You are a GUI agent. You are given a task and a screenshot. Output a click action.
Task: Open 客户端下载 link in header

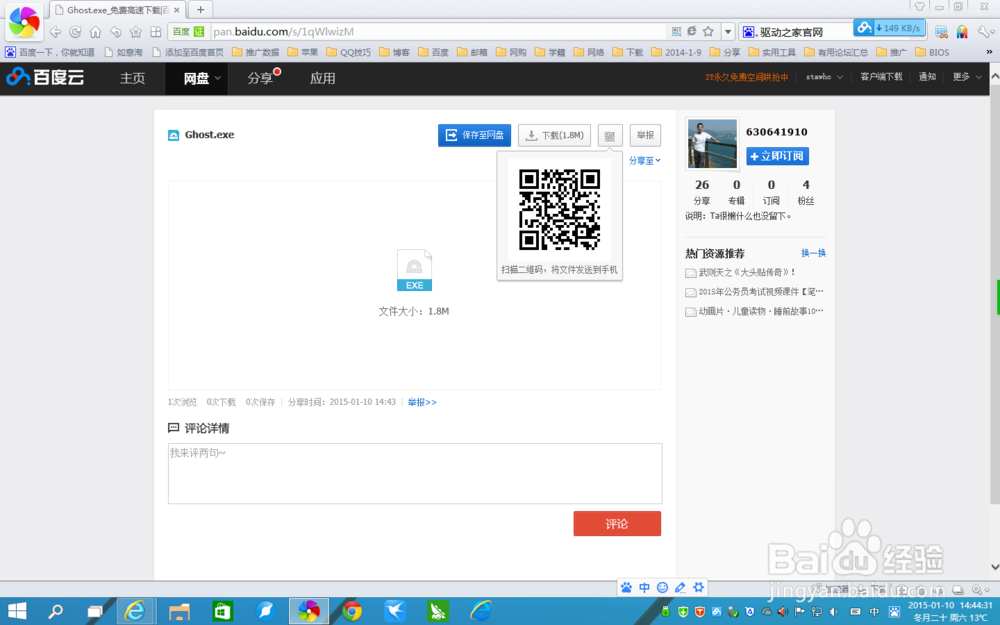[881, 77]
